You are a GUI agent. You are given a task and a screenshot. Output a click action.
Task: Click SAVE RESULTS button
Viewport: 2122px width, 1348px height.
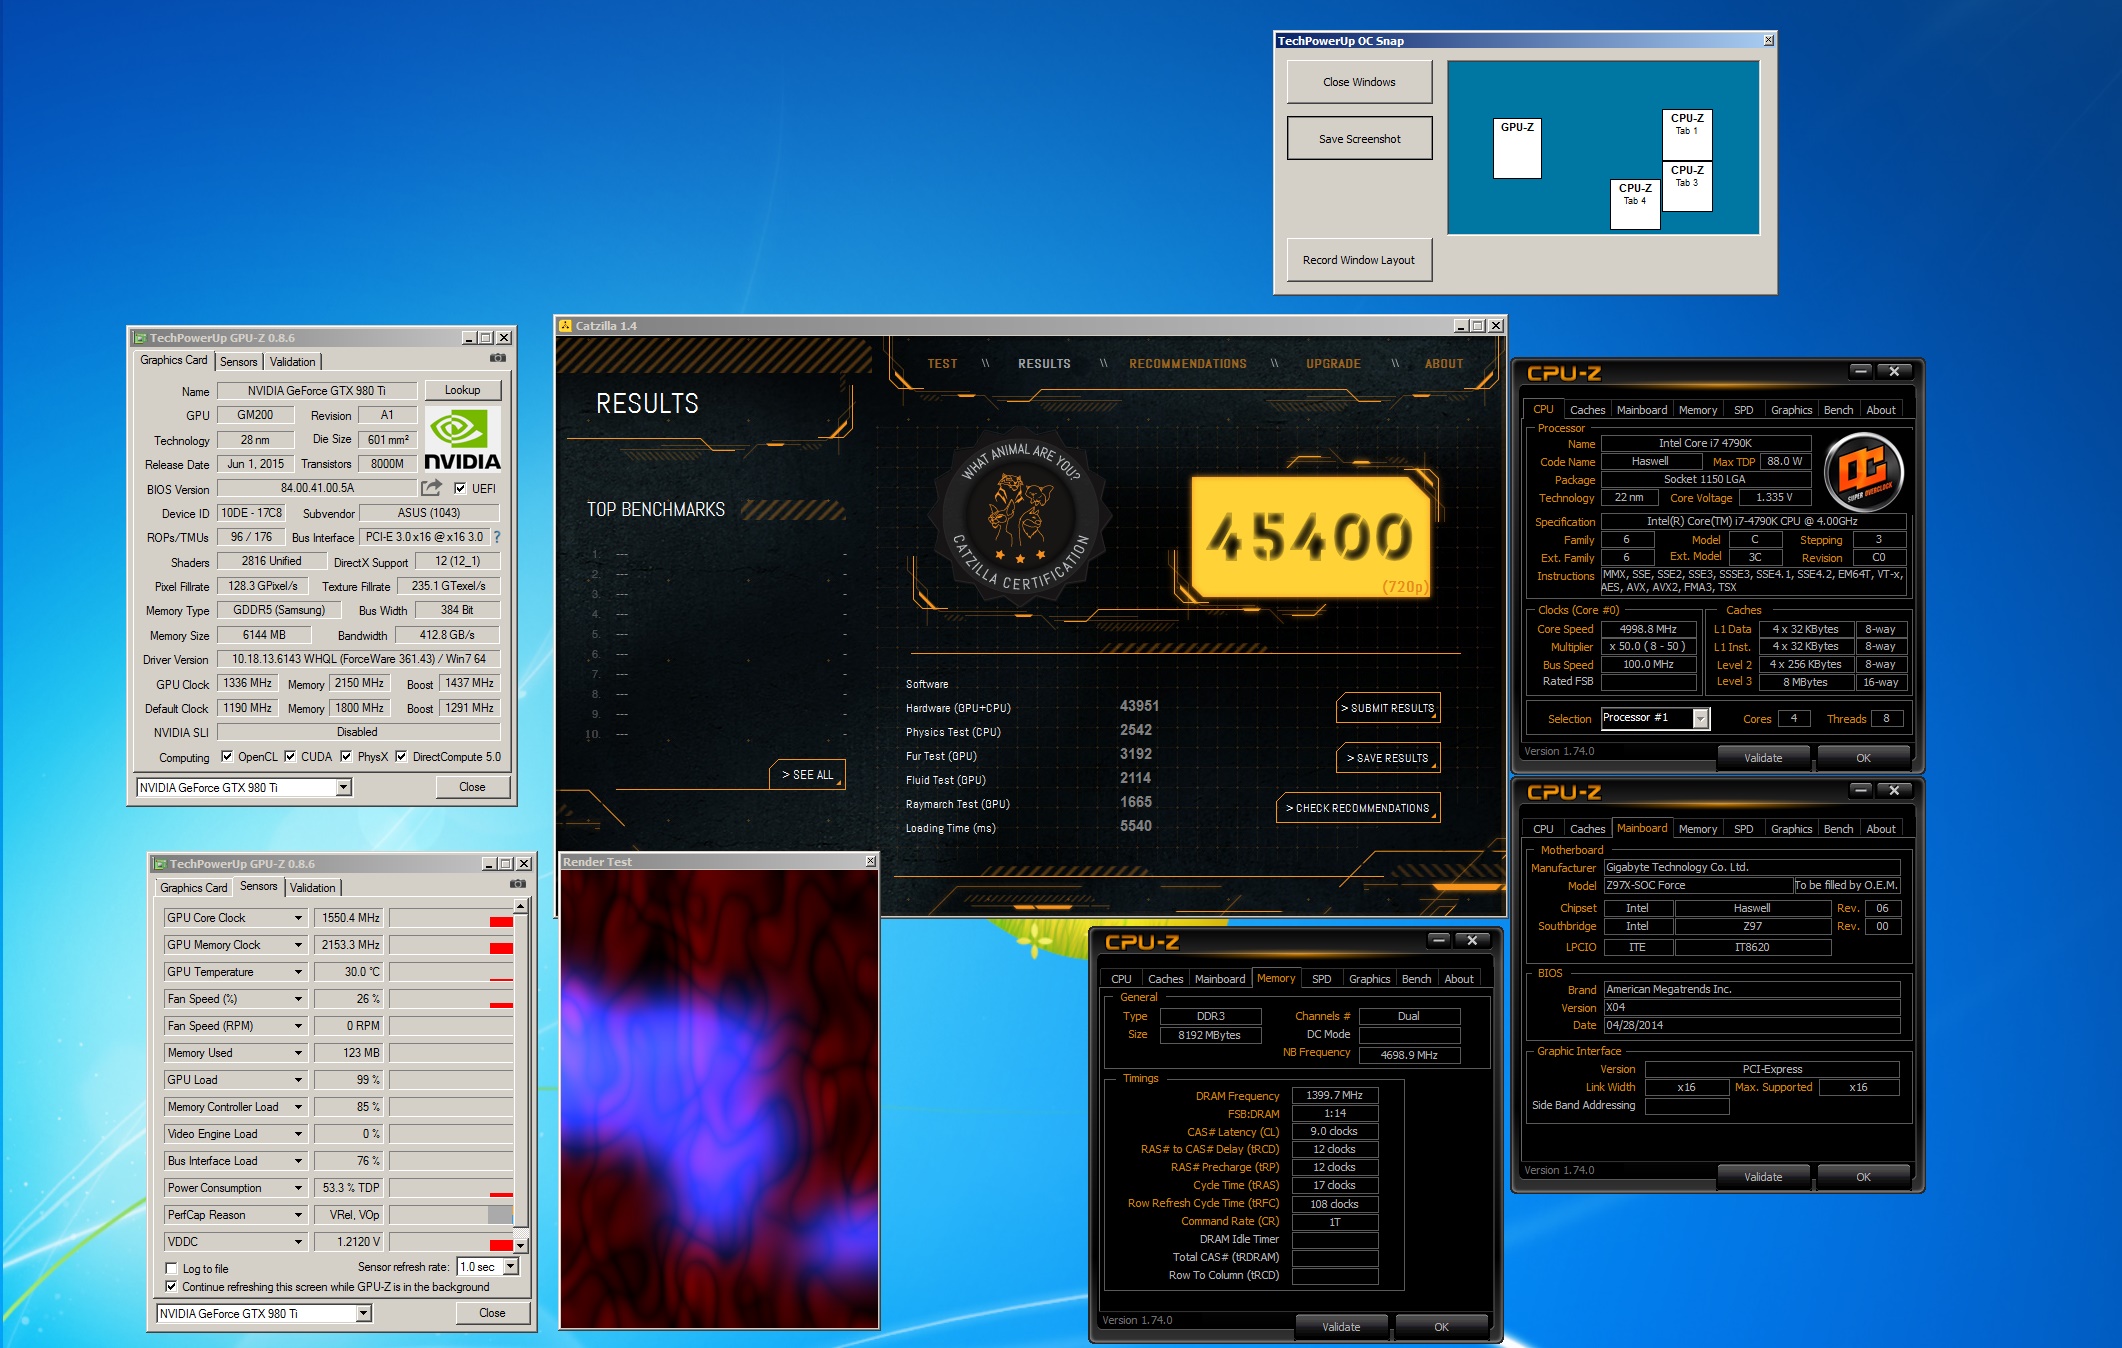1388,758
